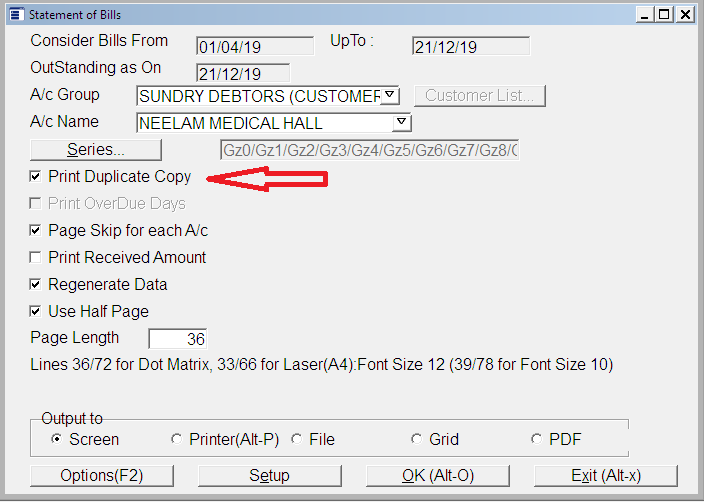
Task: Click the Series... button
Action: tap(96, 150)
